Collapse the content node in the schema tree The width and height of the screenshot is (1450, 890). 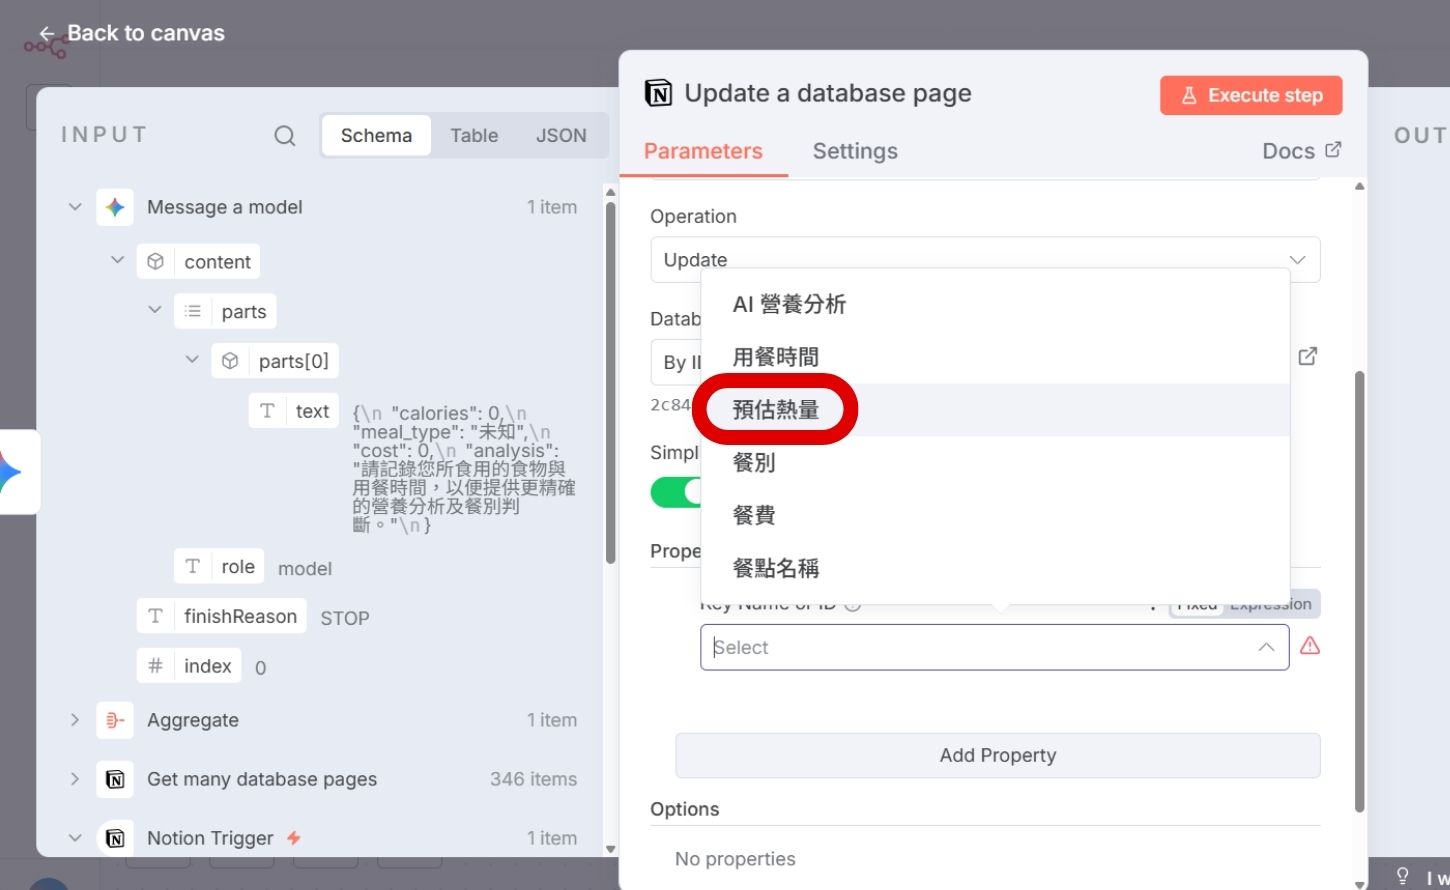(117, 260)
